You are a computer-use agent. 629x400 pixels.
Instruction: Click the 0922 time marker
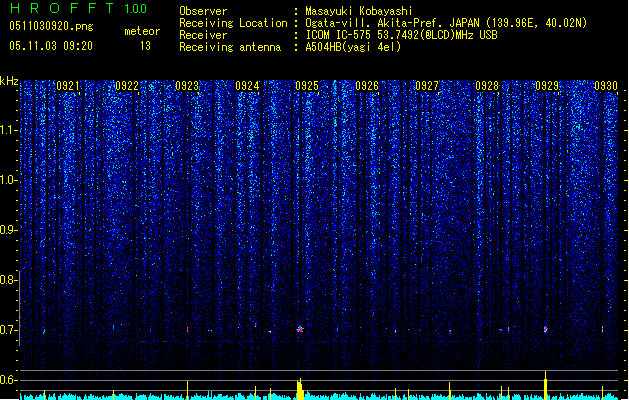click(127, 86)
